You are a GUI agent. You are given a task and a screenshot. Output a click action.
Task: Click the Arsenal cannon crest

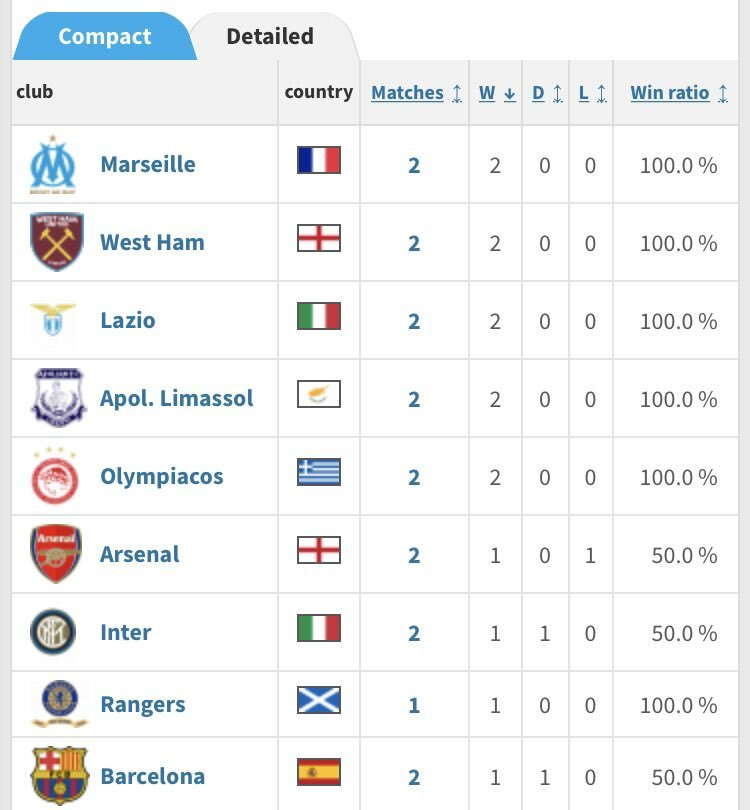(x=56, y=554)
